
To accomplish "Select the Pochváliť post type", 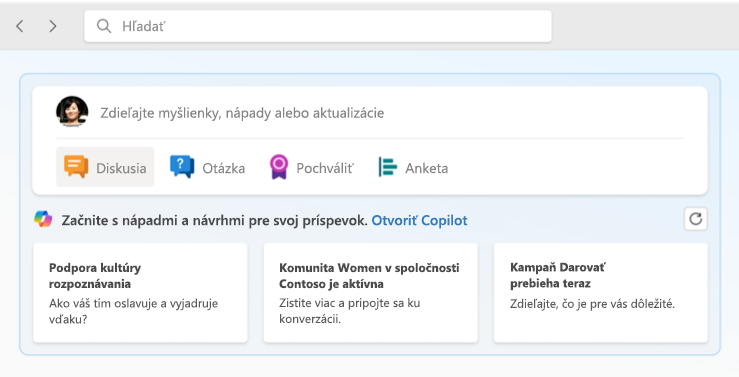I will [312, 167].
